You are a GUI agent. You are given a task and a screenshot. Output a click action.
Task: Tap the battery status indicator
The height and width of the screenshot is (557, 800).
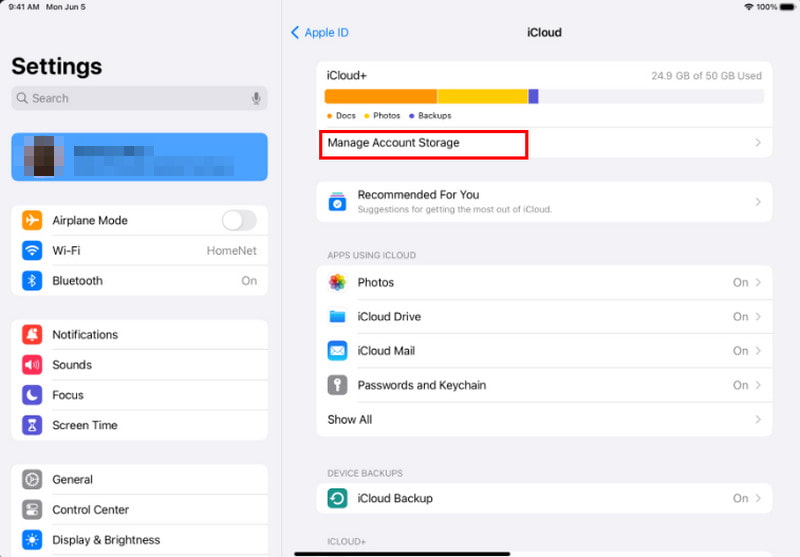(788, 7)
